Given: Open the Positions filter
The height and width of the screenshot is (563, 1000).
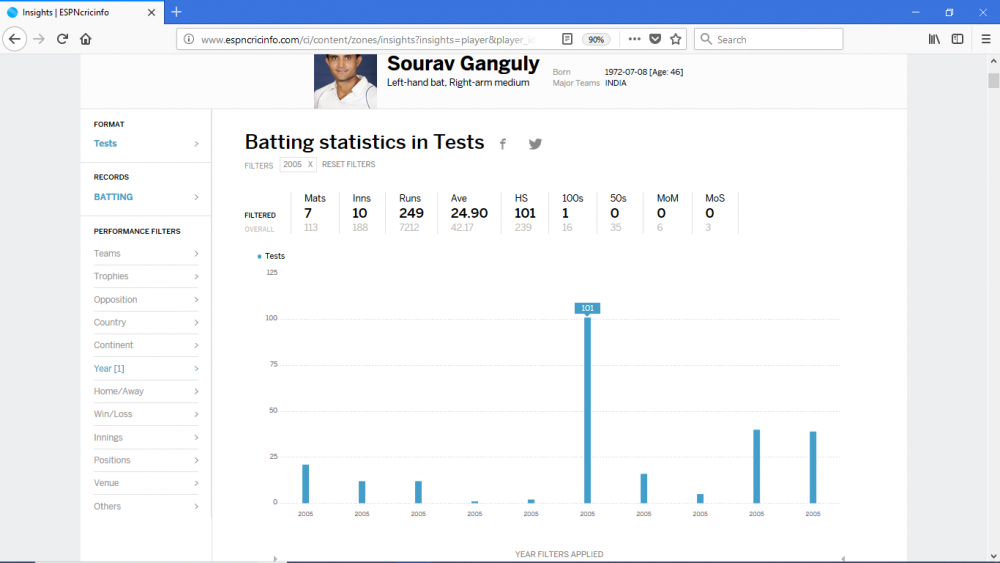Looking at the screenshot, I should point(146,460).
